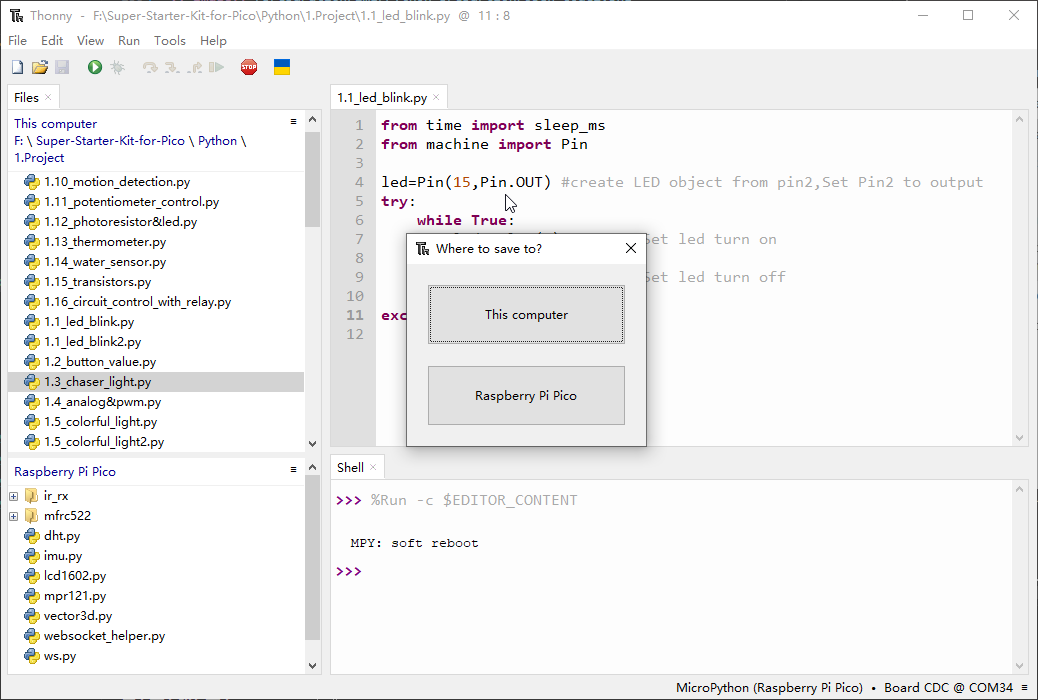This screenshot has height=700, width=1038.
Task: Select the 1.1_led_blink.py editor tab
Action: coord(382,97)
